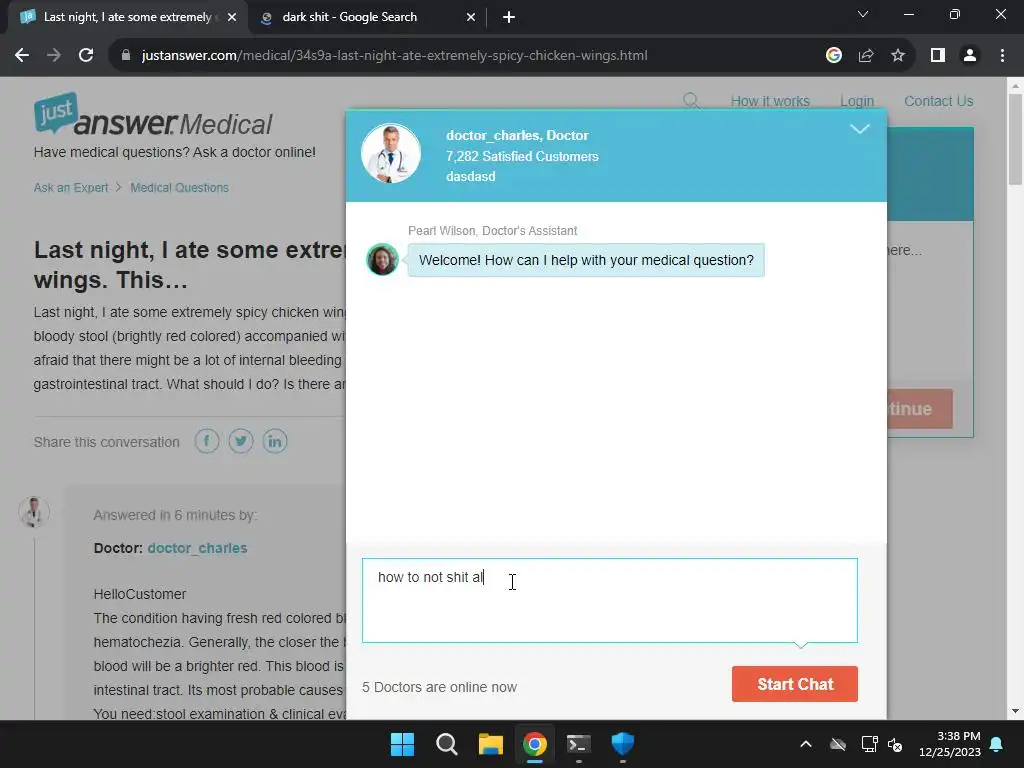Open the Google icon in the address bar
1024x768 pixels.
coord(833,56)
